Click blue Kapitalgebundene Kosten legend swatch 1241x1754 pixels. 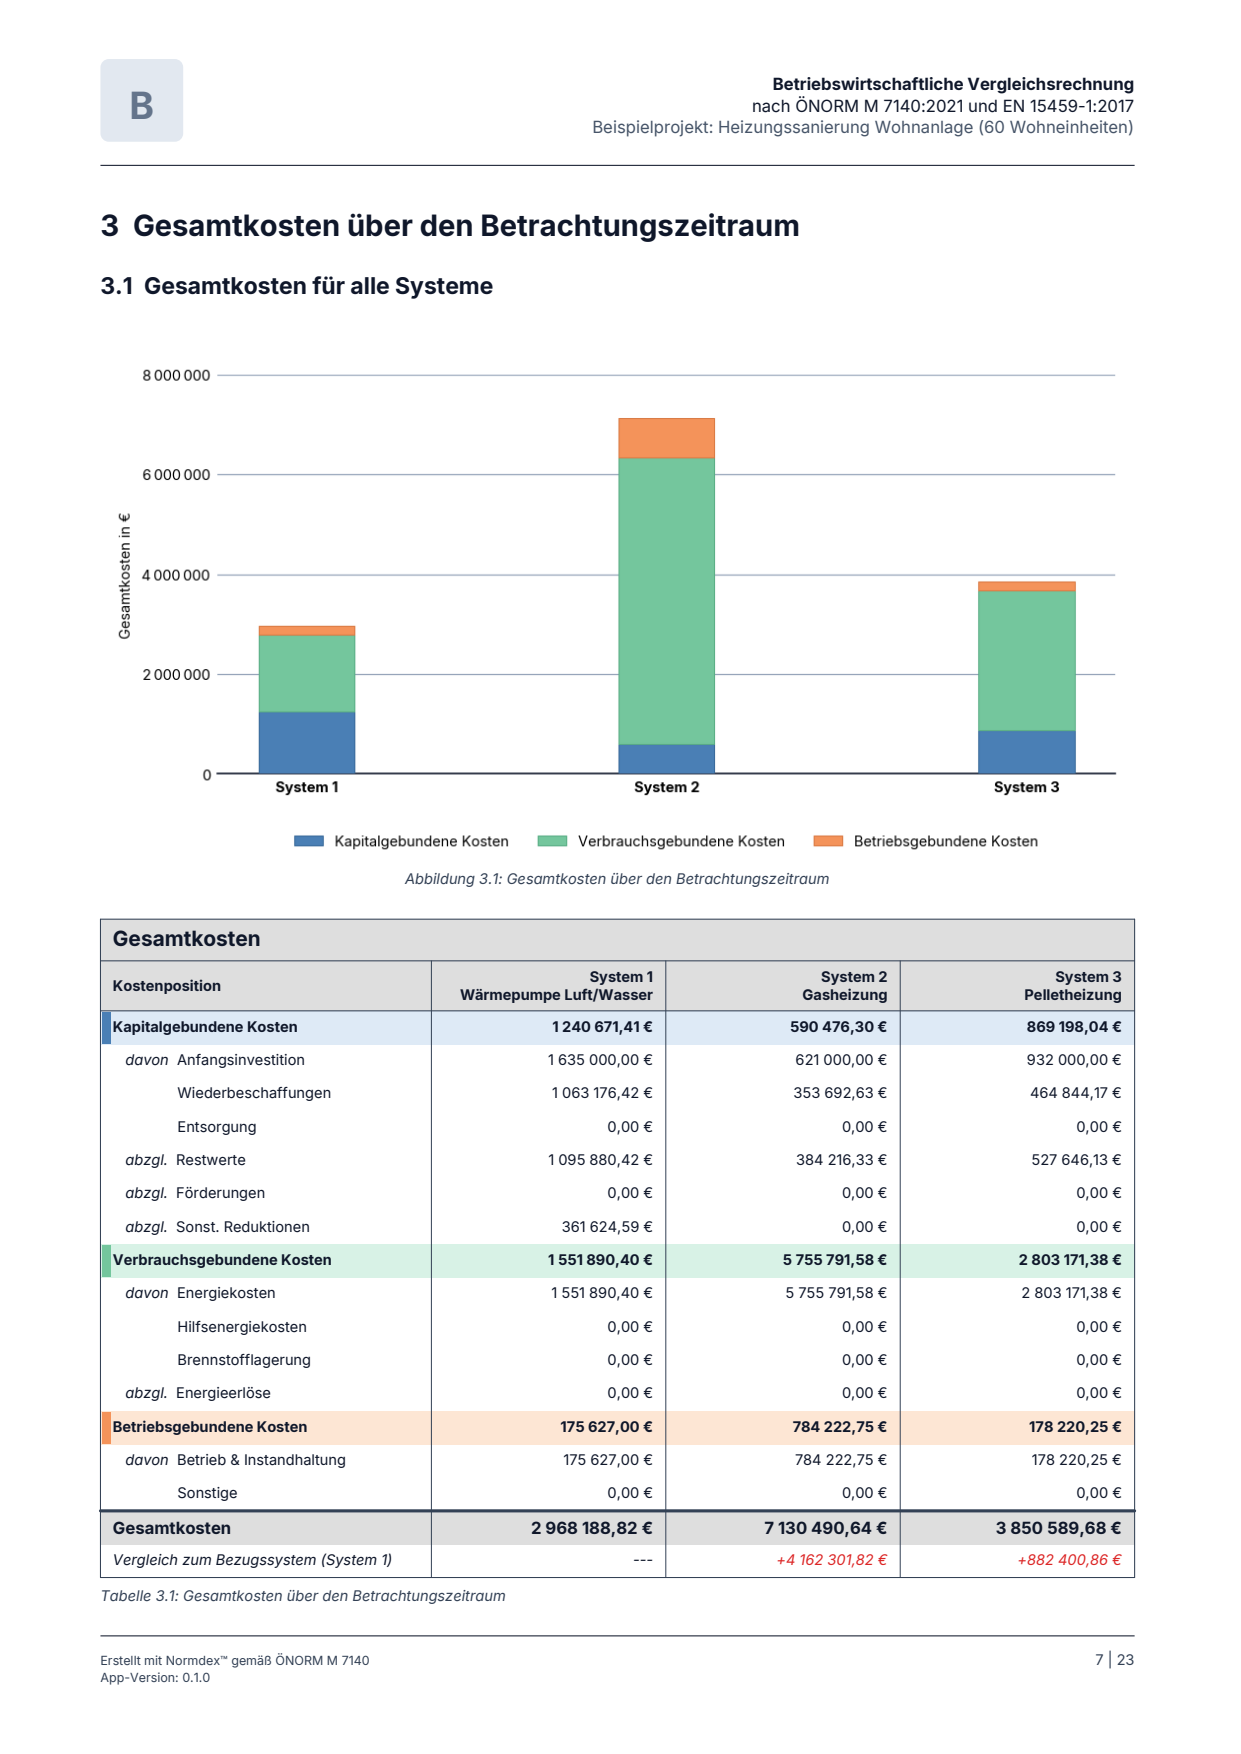coord(308,841)
